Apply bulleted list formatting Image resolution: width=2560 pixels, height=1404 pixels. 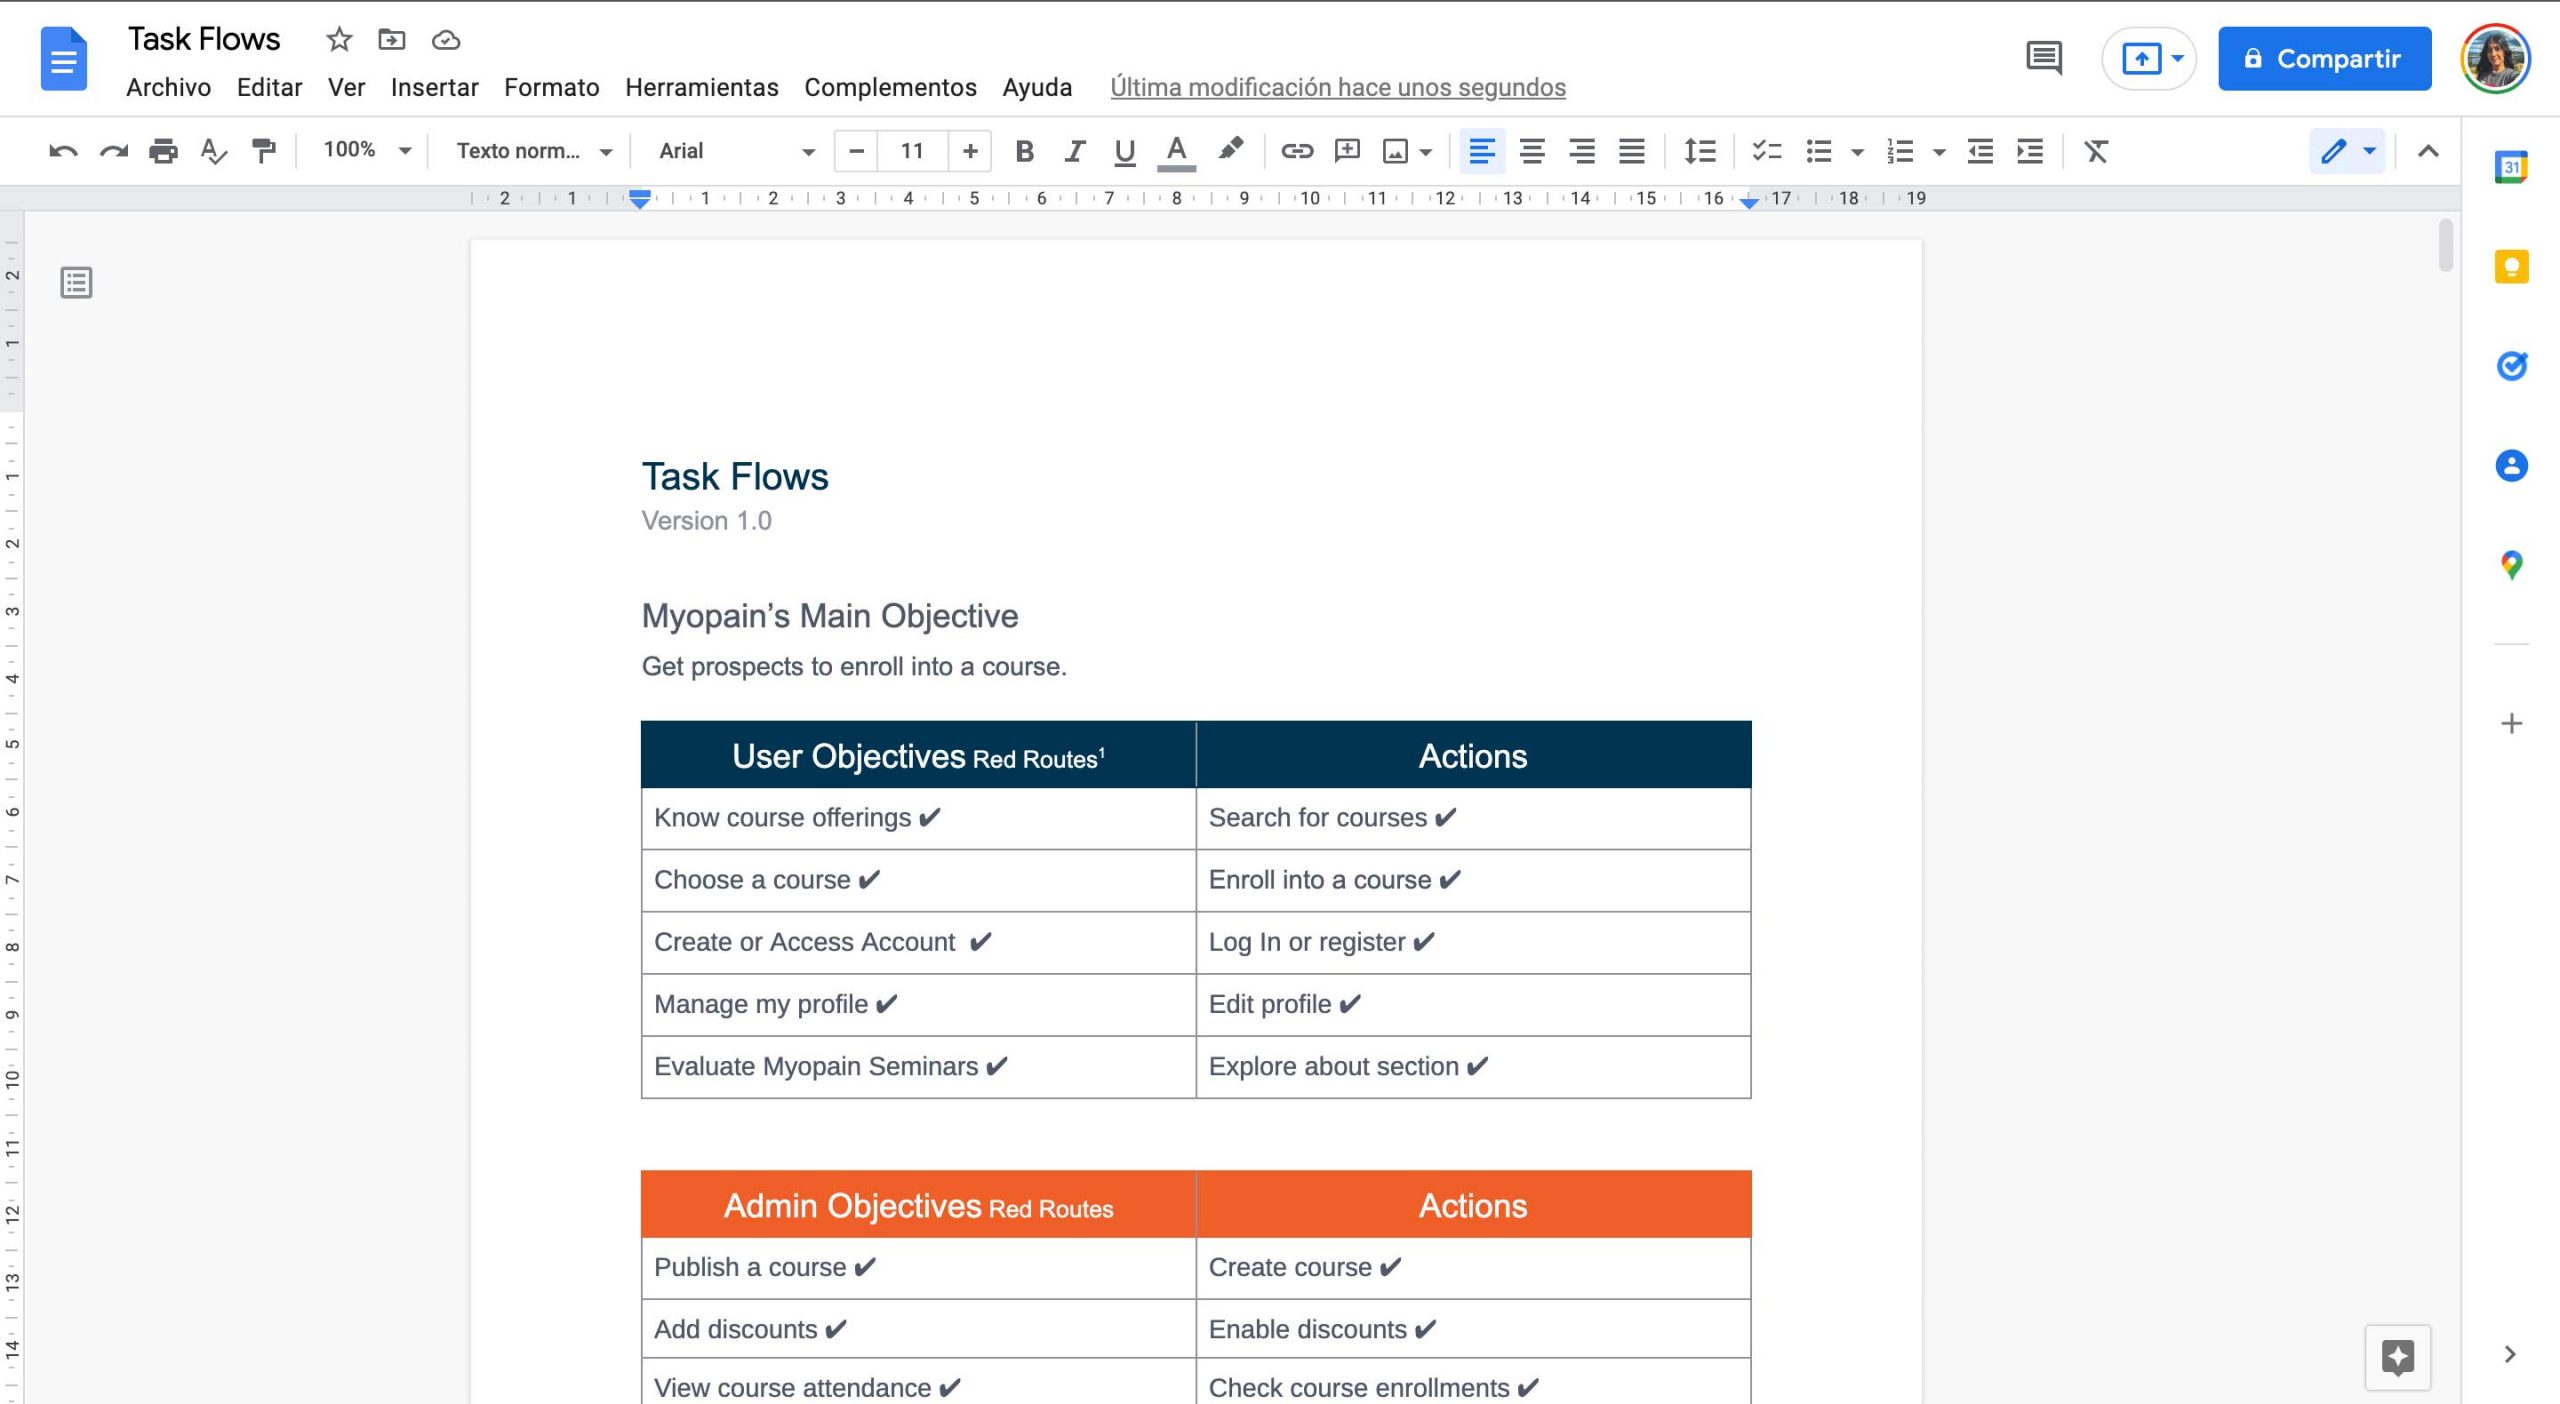pyautogui.click(x=1819, y=151)
